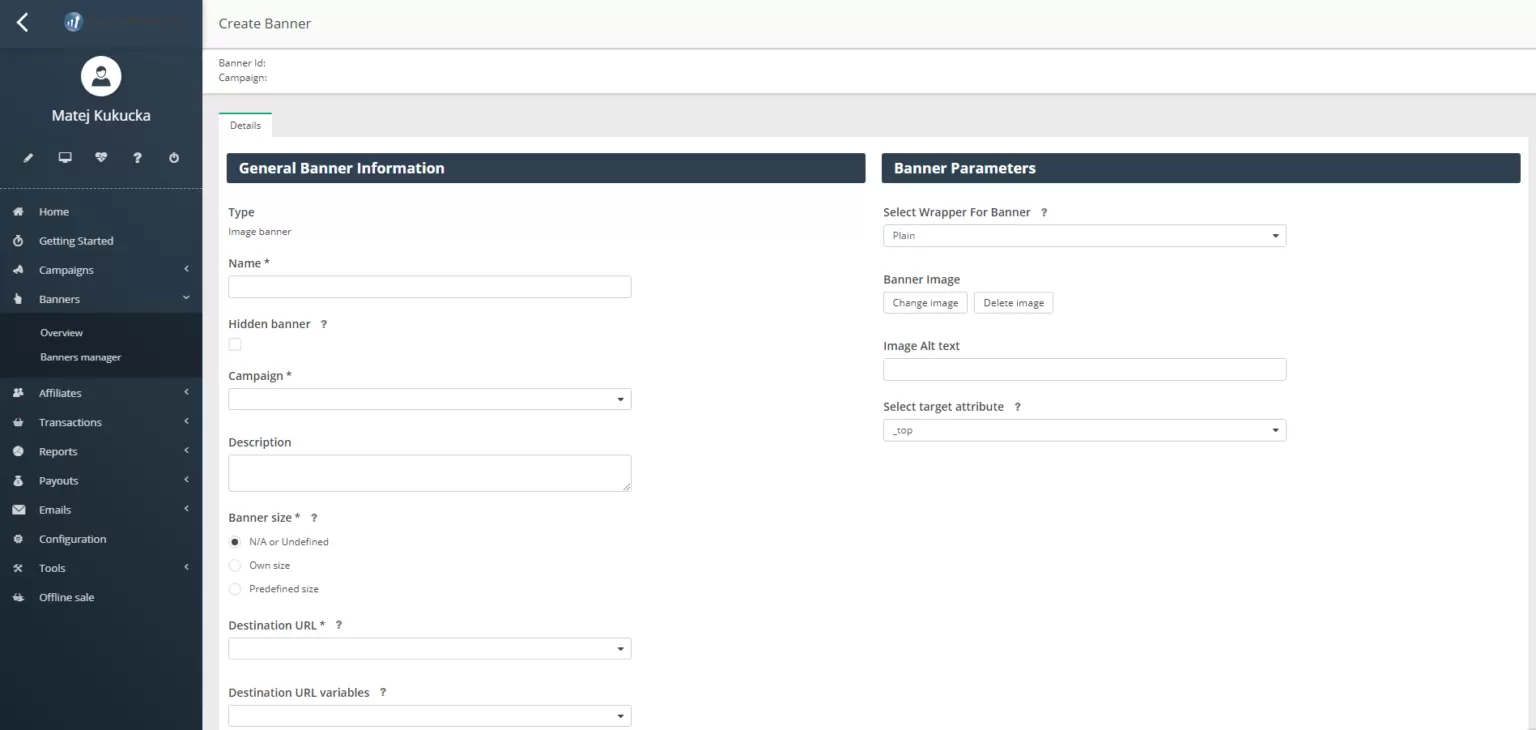Click the power logout icon
This screenshot has width=1536, height=730.
(174, 158)
